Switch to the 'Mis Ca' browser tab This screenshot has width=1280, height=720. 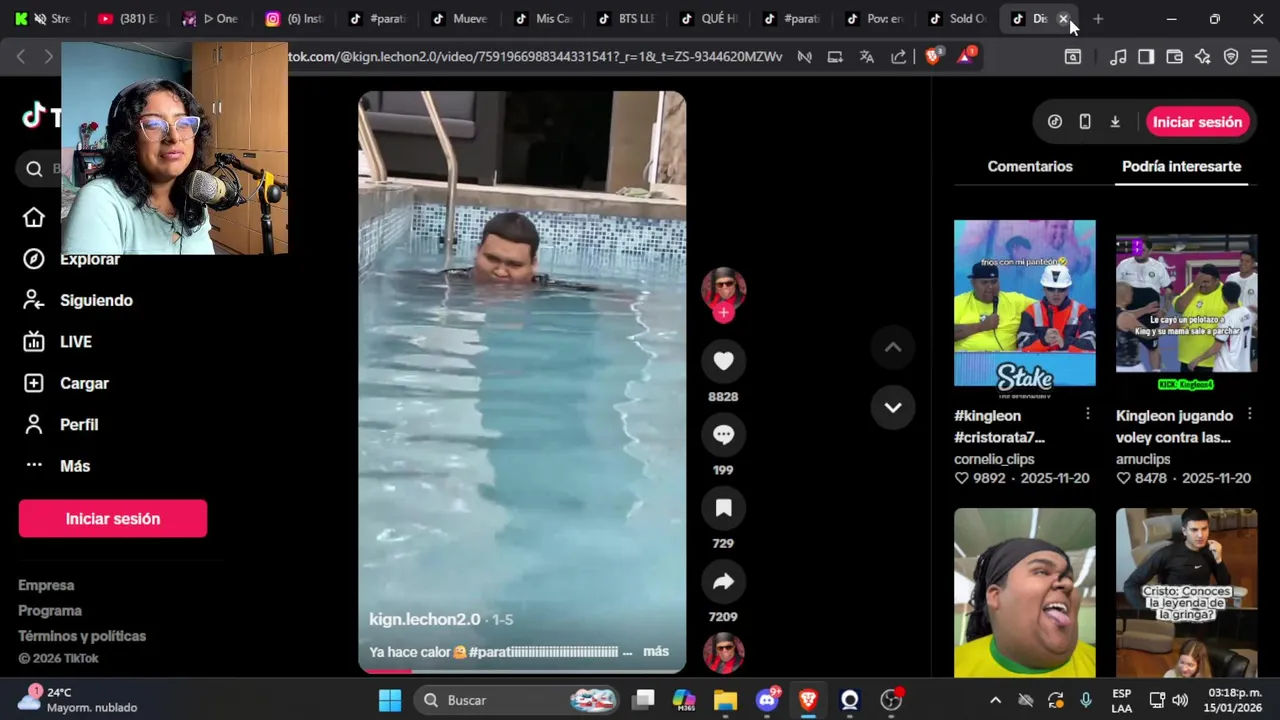(x=543, y=19)
